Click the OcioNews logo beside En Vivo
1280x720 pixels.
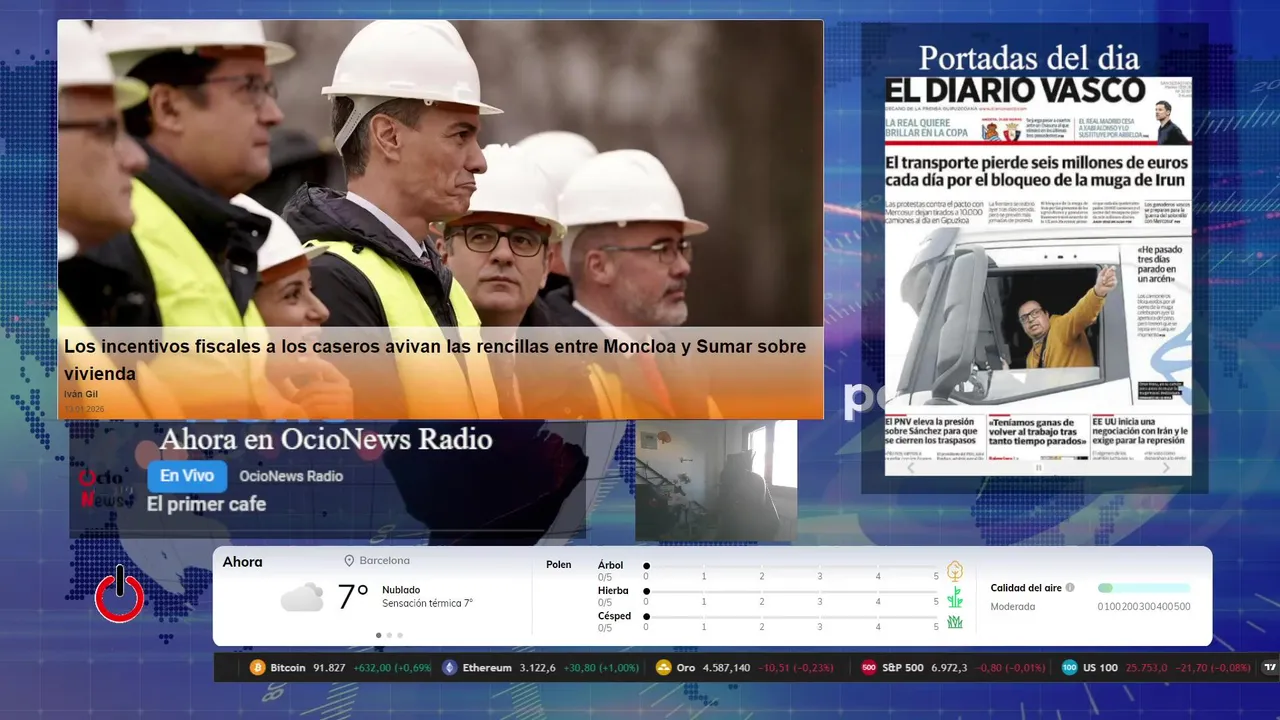click(105, 489)
